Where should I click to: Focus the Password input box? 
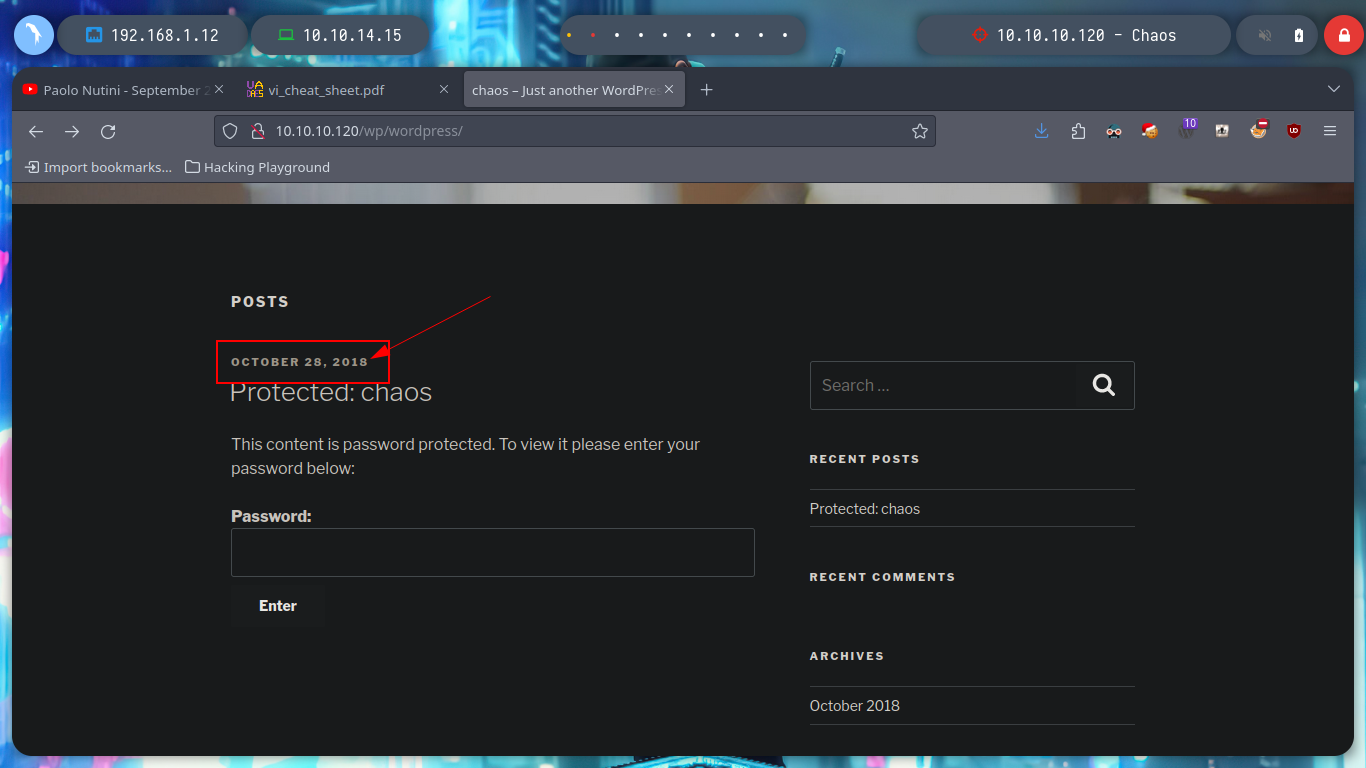pyautogui.click(x=493, y=552)
